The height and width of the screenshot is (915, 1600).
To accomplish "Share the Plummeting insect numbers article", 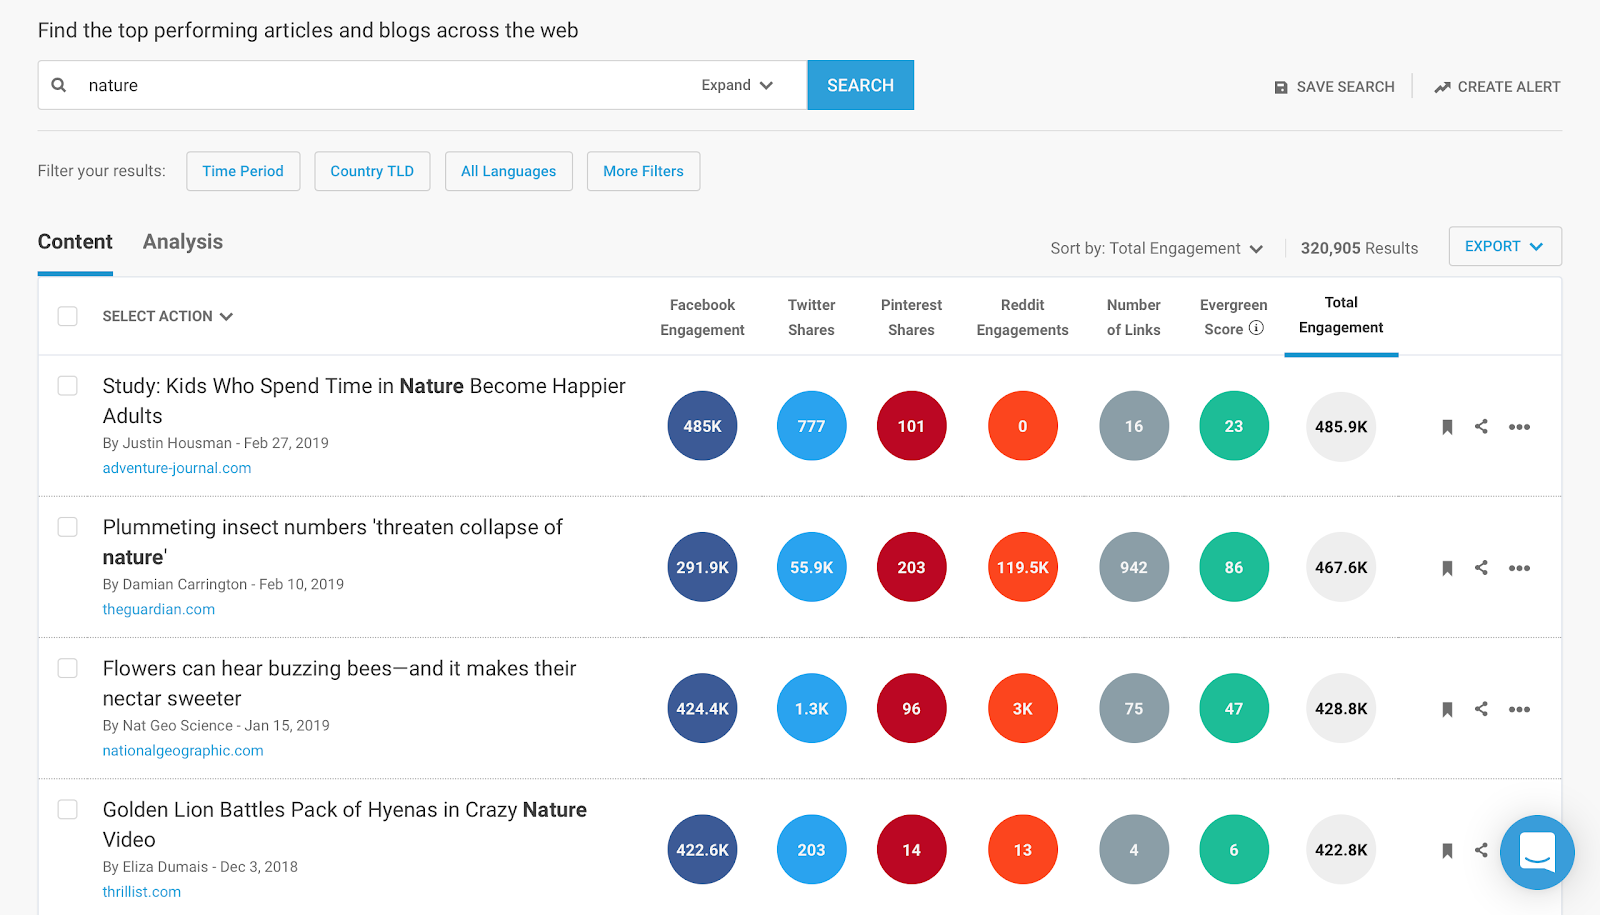I will [1481, 568].
